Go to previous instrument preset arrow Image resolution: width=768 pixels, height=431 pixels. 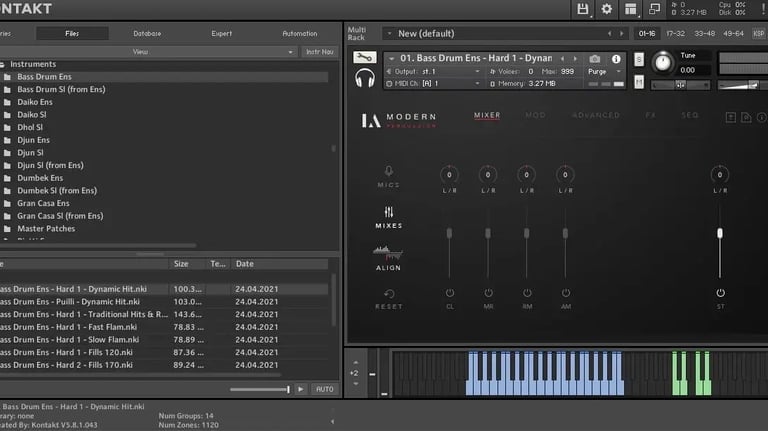(562, 59)
